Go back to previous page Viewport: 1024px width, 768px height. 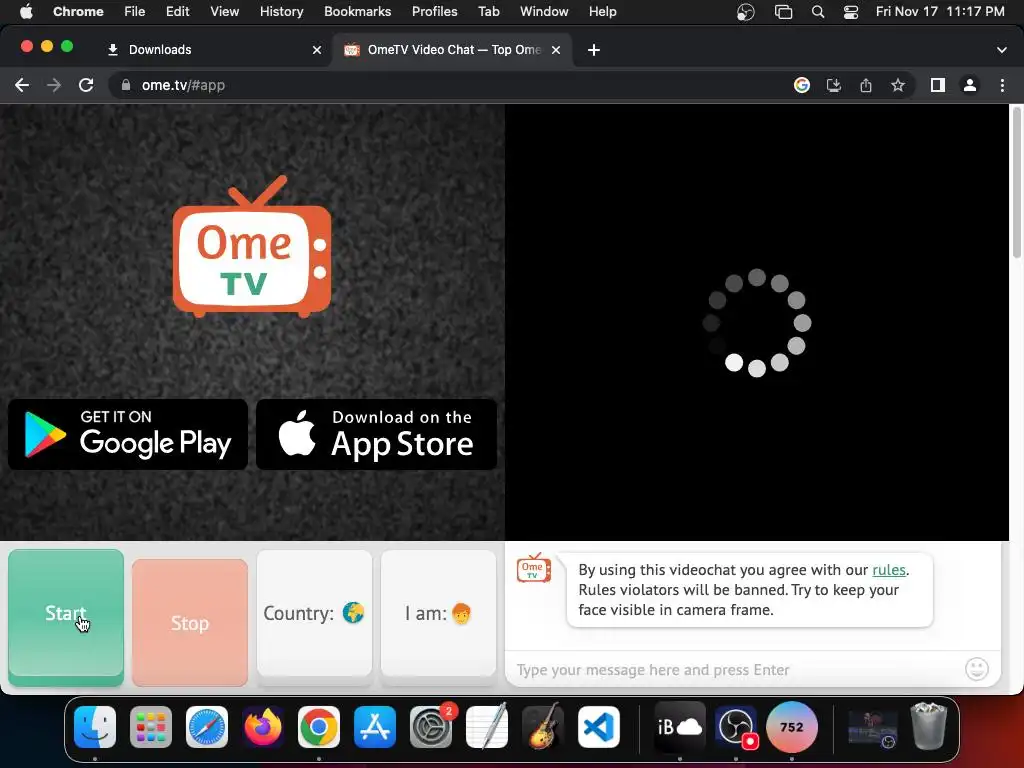coord(22,85)
